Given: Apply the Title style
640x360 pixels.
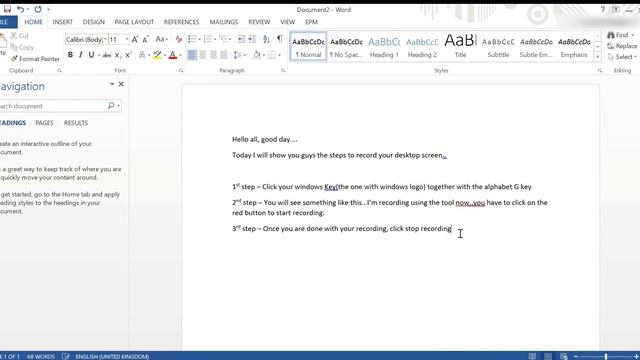Looking at the screenshot, I should tap(460, 47).
